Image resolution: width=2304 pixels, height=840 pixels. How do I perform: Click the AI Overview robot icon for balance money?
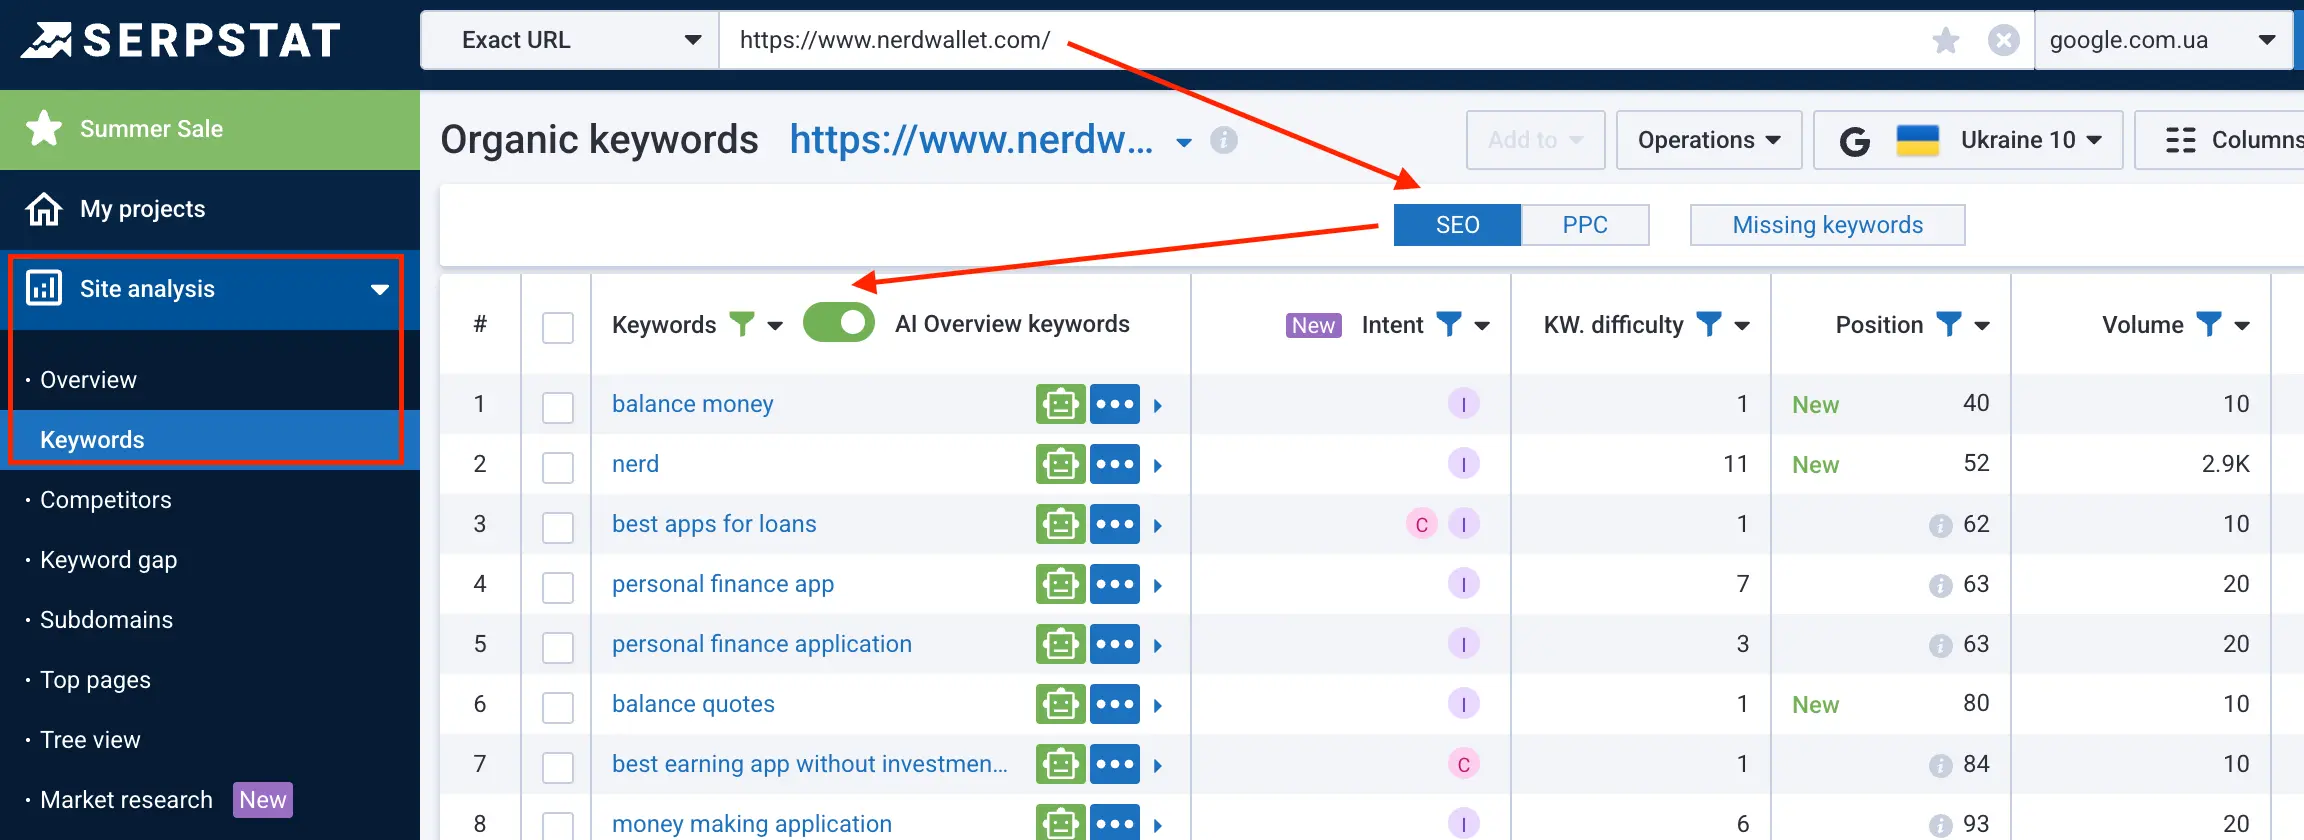tap(1060, 404)
